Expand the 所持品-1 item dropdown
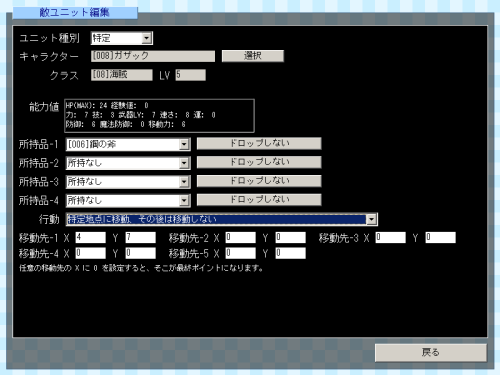Image resolution: width=500 pixels, height=375 pixels. pyautogui.click(x=128, y=144)
